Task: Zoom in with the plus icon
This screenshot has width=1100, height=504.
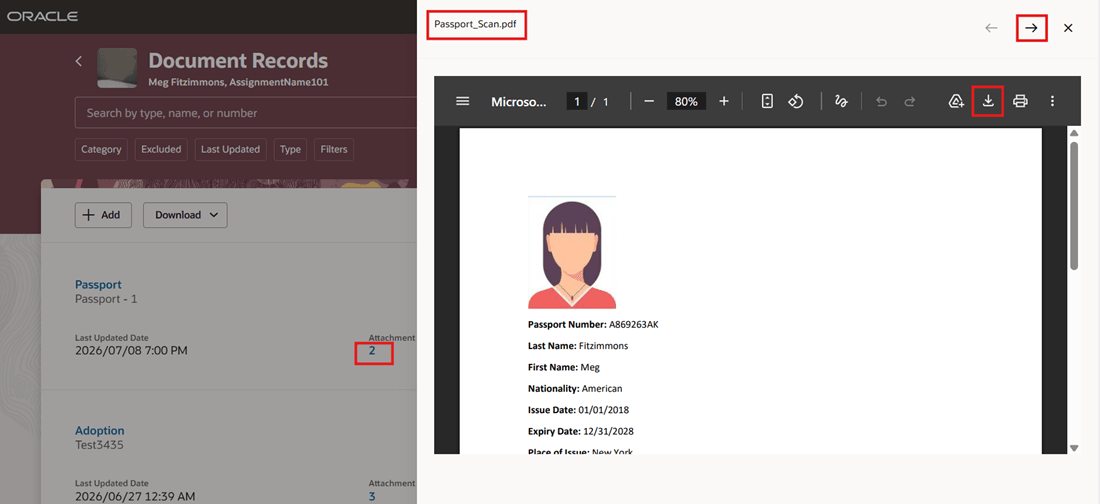Action: [724, 101]
